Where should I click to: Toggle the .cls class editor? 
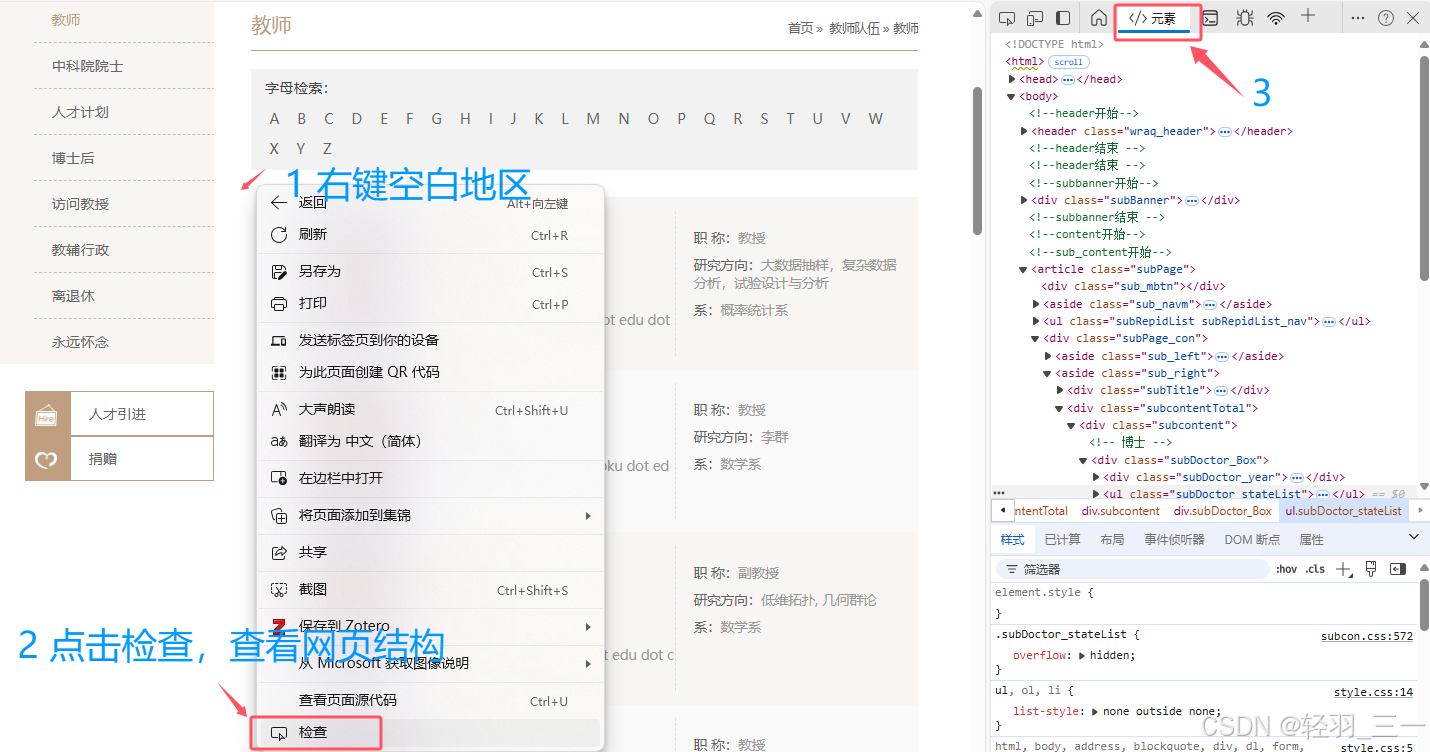tap(1314, 568)
